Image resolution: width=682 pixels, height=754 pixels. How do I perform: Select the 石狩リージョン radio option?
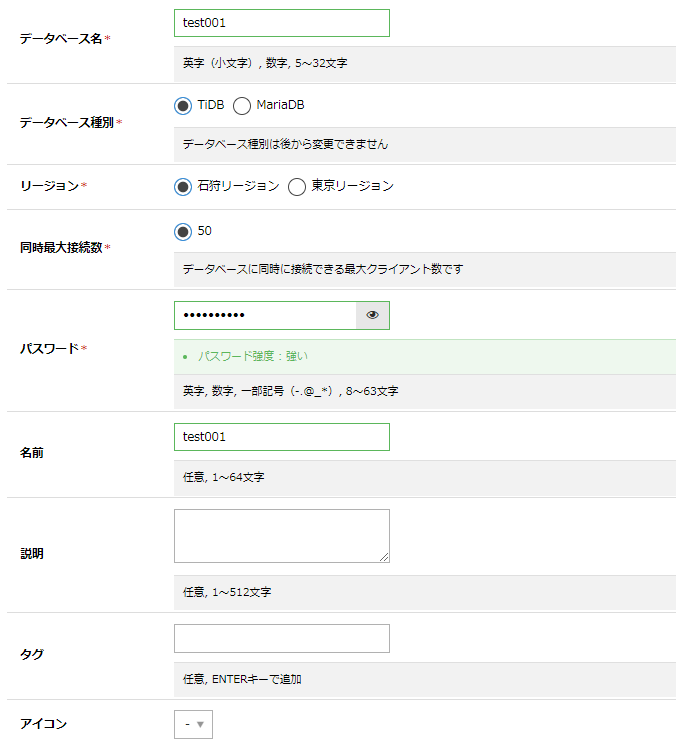(183, 187)
